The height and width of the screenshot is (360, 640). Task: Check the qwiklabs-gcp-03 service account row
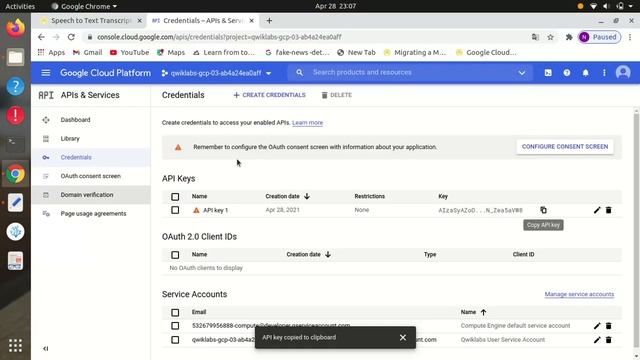[175, 340]
